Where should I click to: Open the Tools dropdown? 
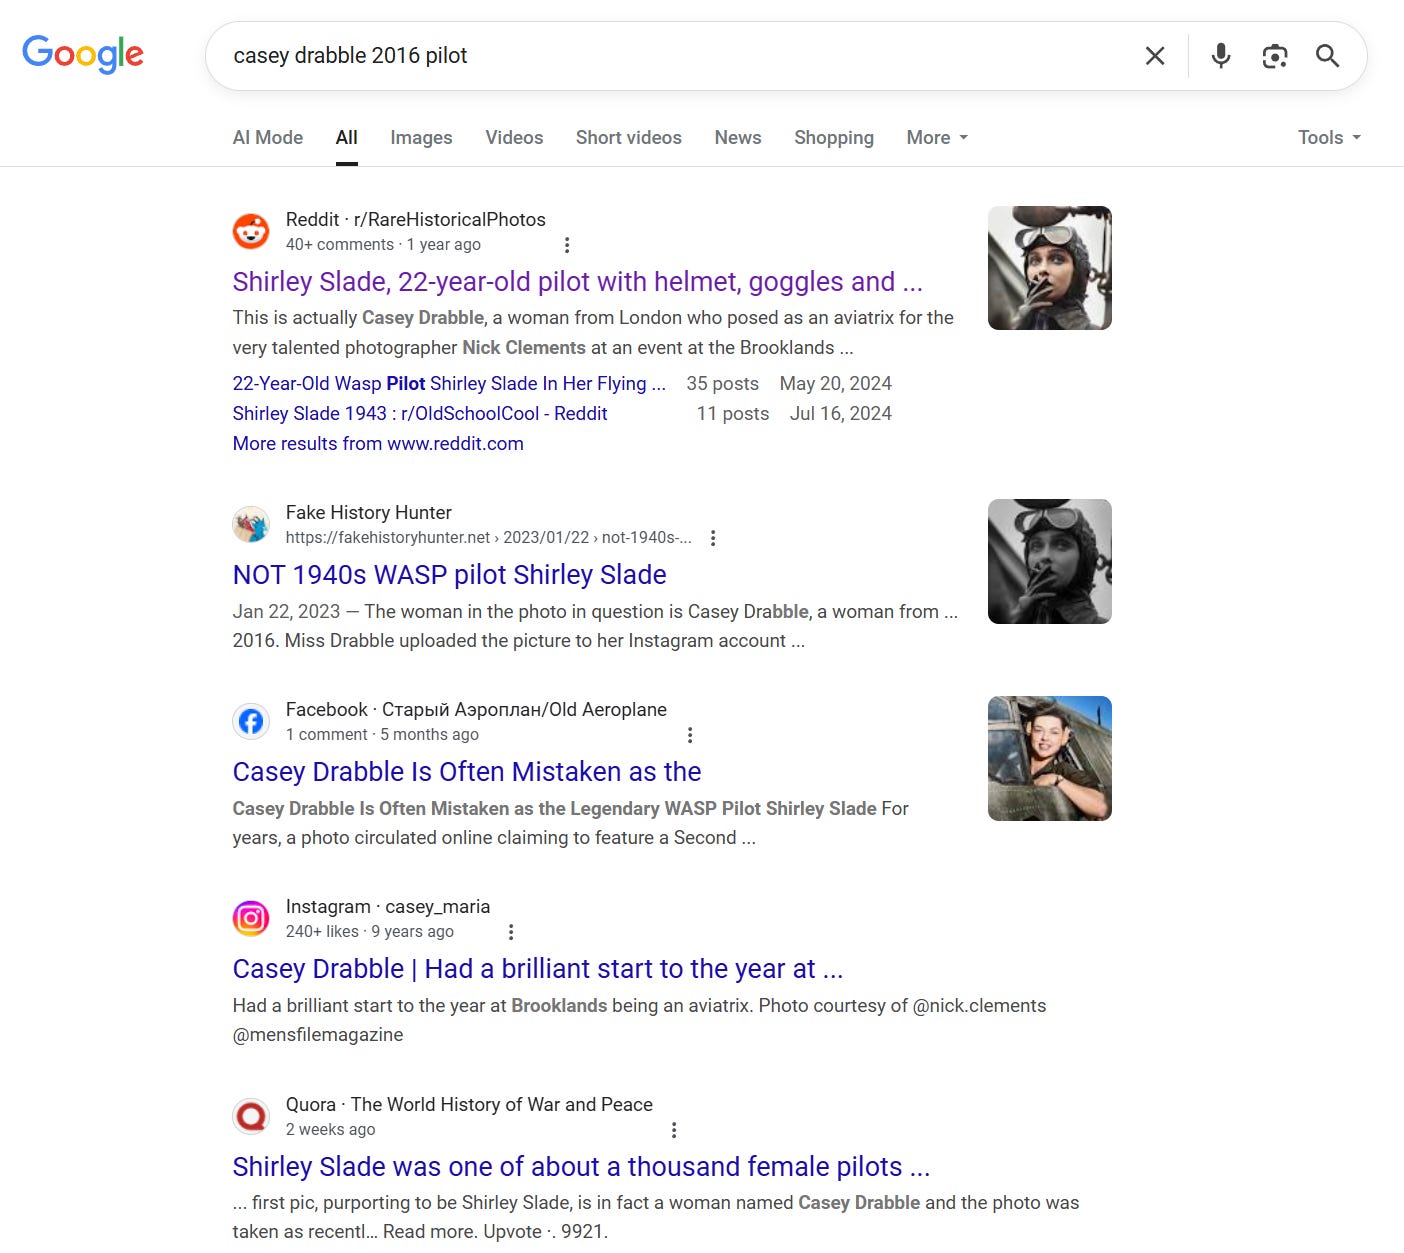[x=1329, y=138]
